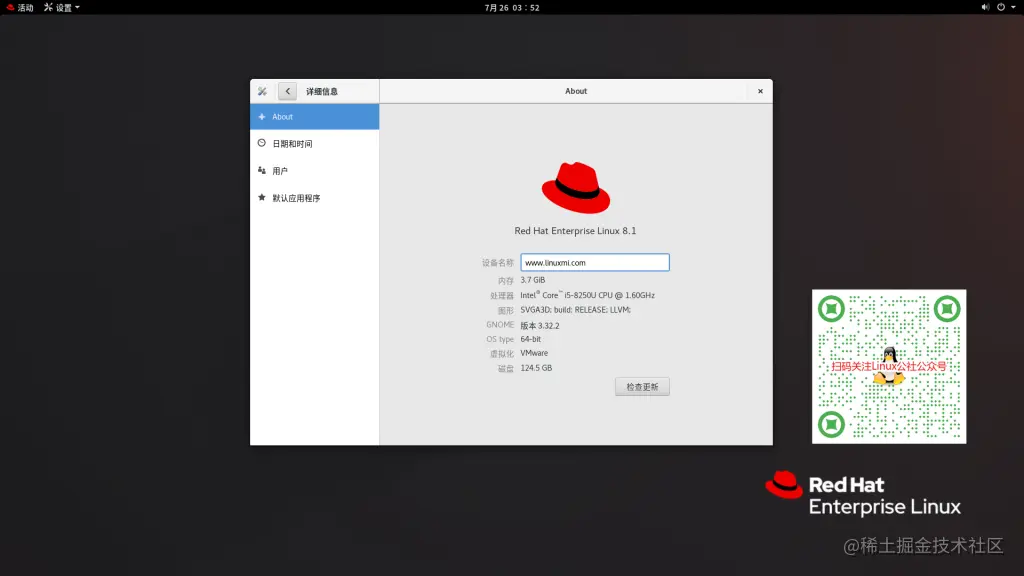The width and height of the screenshot is (1024, 576).
Task: Click the GNOME version 版本 3.32.2
Action: pos(540,325)
